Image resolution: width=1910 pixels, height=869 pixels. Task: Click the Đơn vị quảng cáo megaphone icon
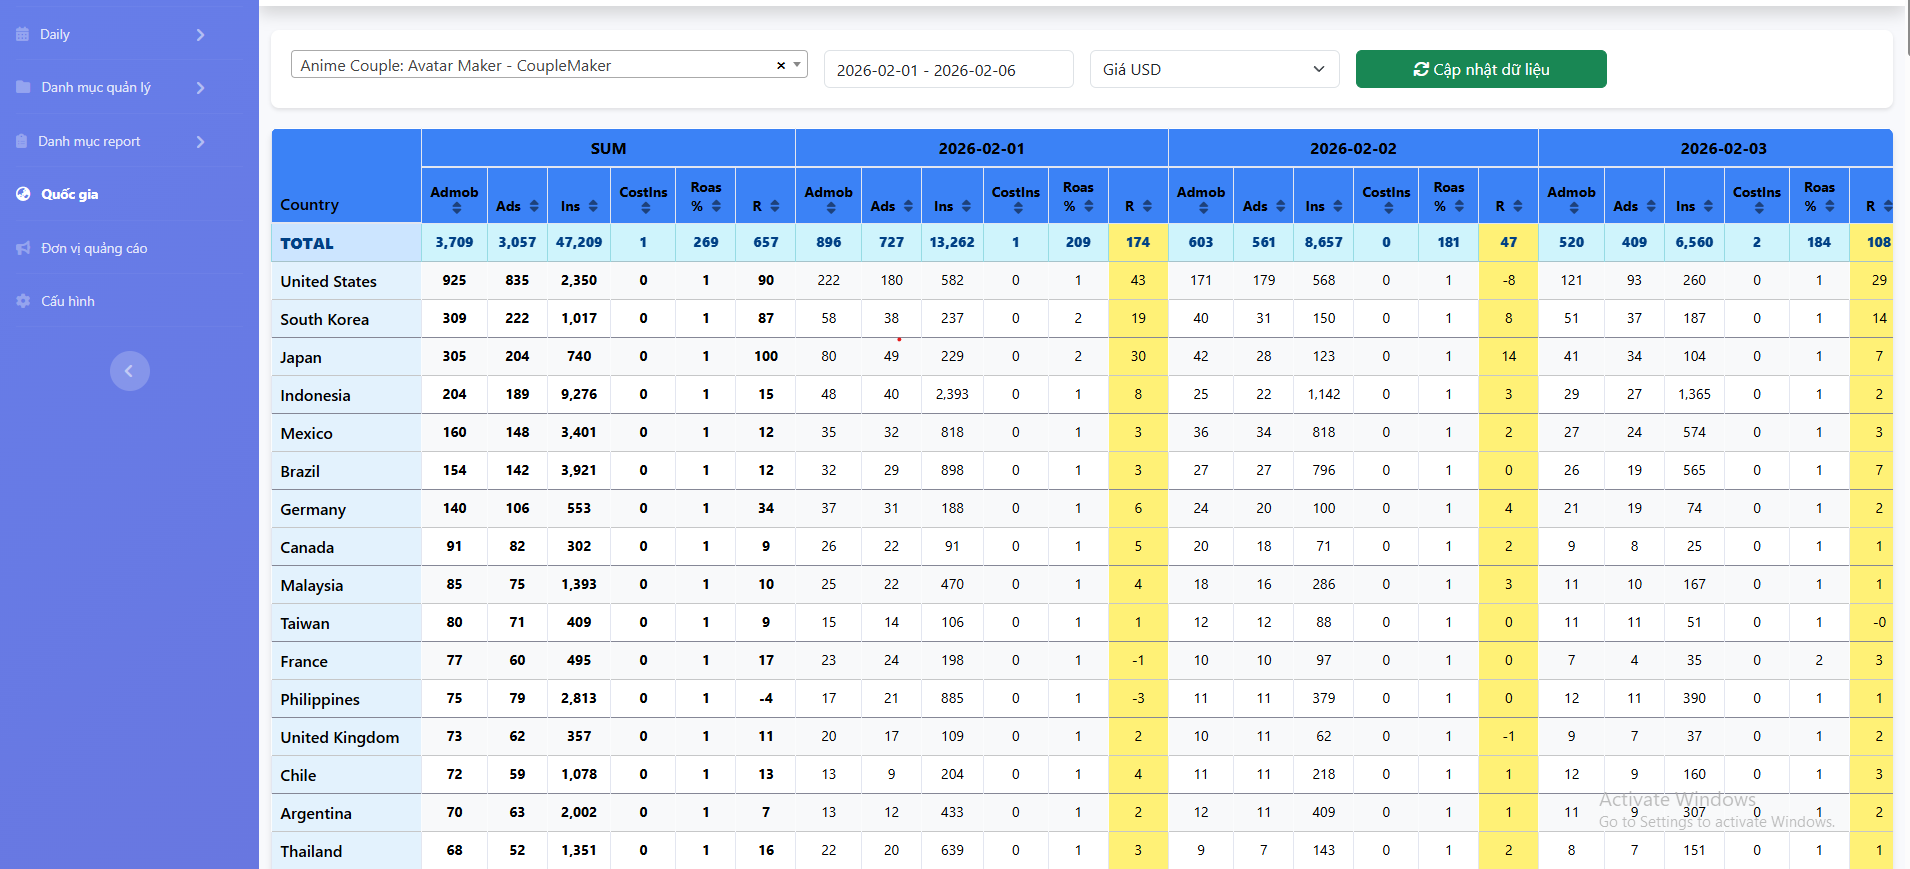pos(23,248)
